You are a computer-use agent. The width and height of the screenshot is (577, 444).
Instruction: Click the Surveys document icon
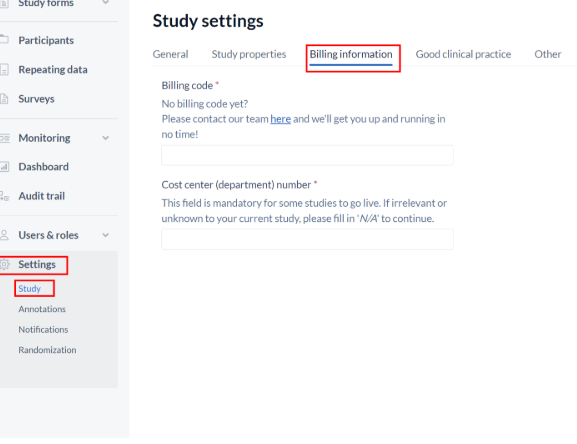pos(4,99)
